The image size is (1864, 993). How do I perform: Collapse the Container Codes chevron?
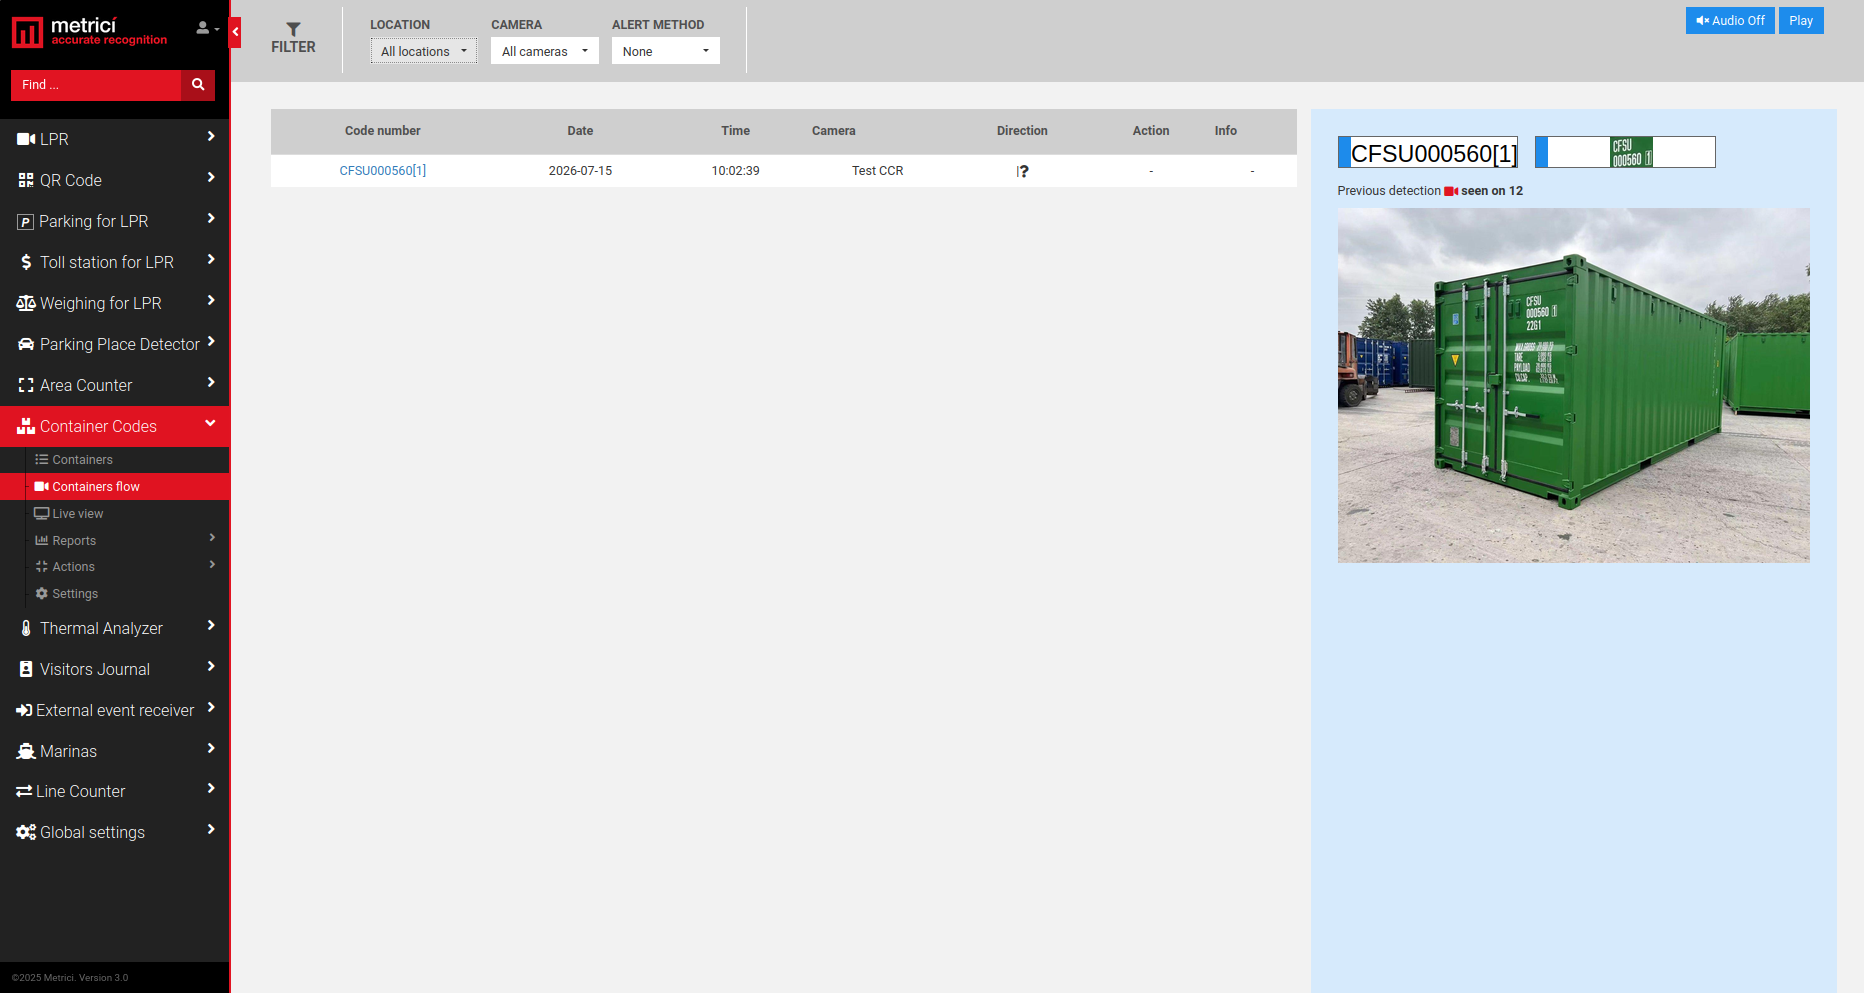(211, 423)
